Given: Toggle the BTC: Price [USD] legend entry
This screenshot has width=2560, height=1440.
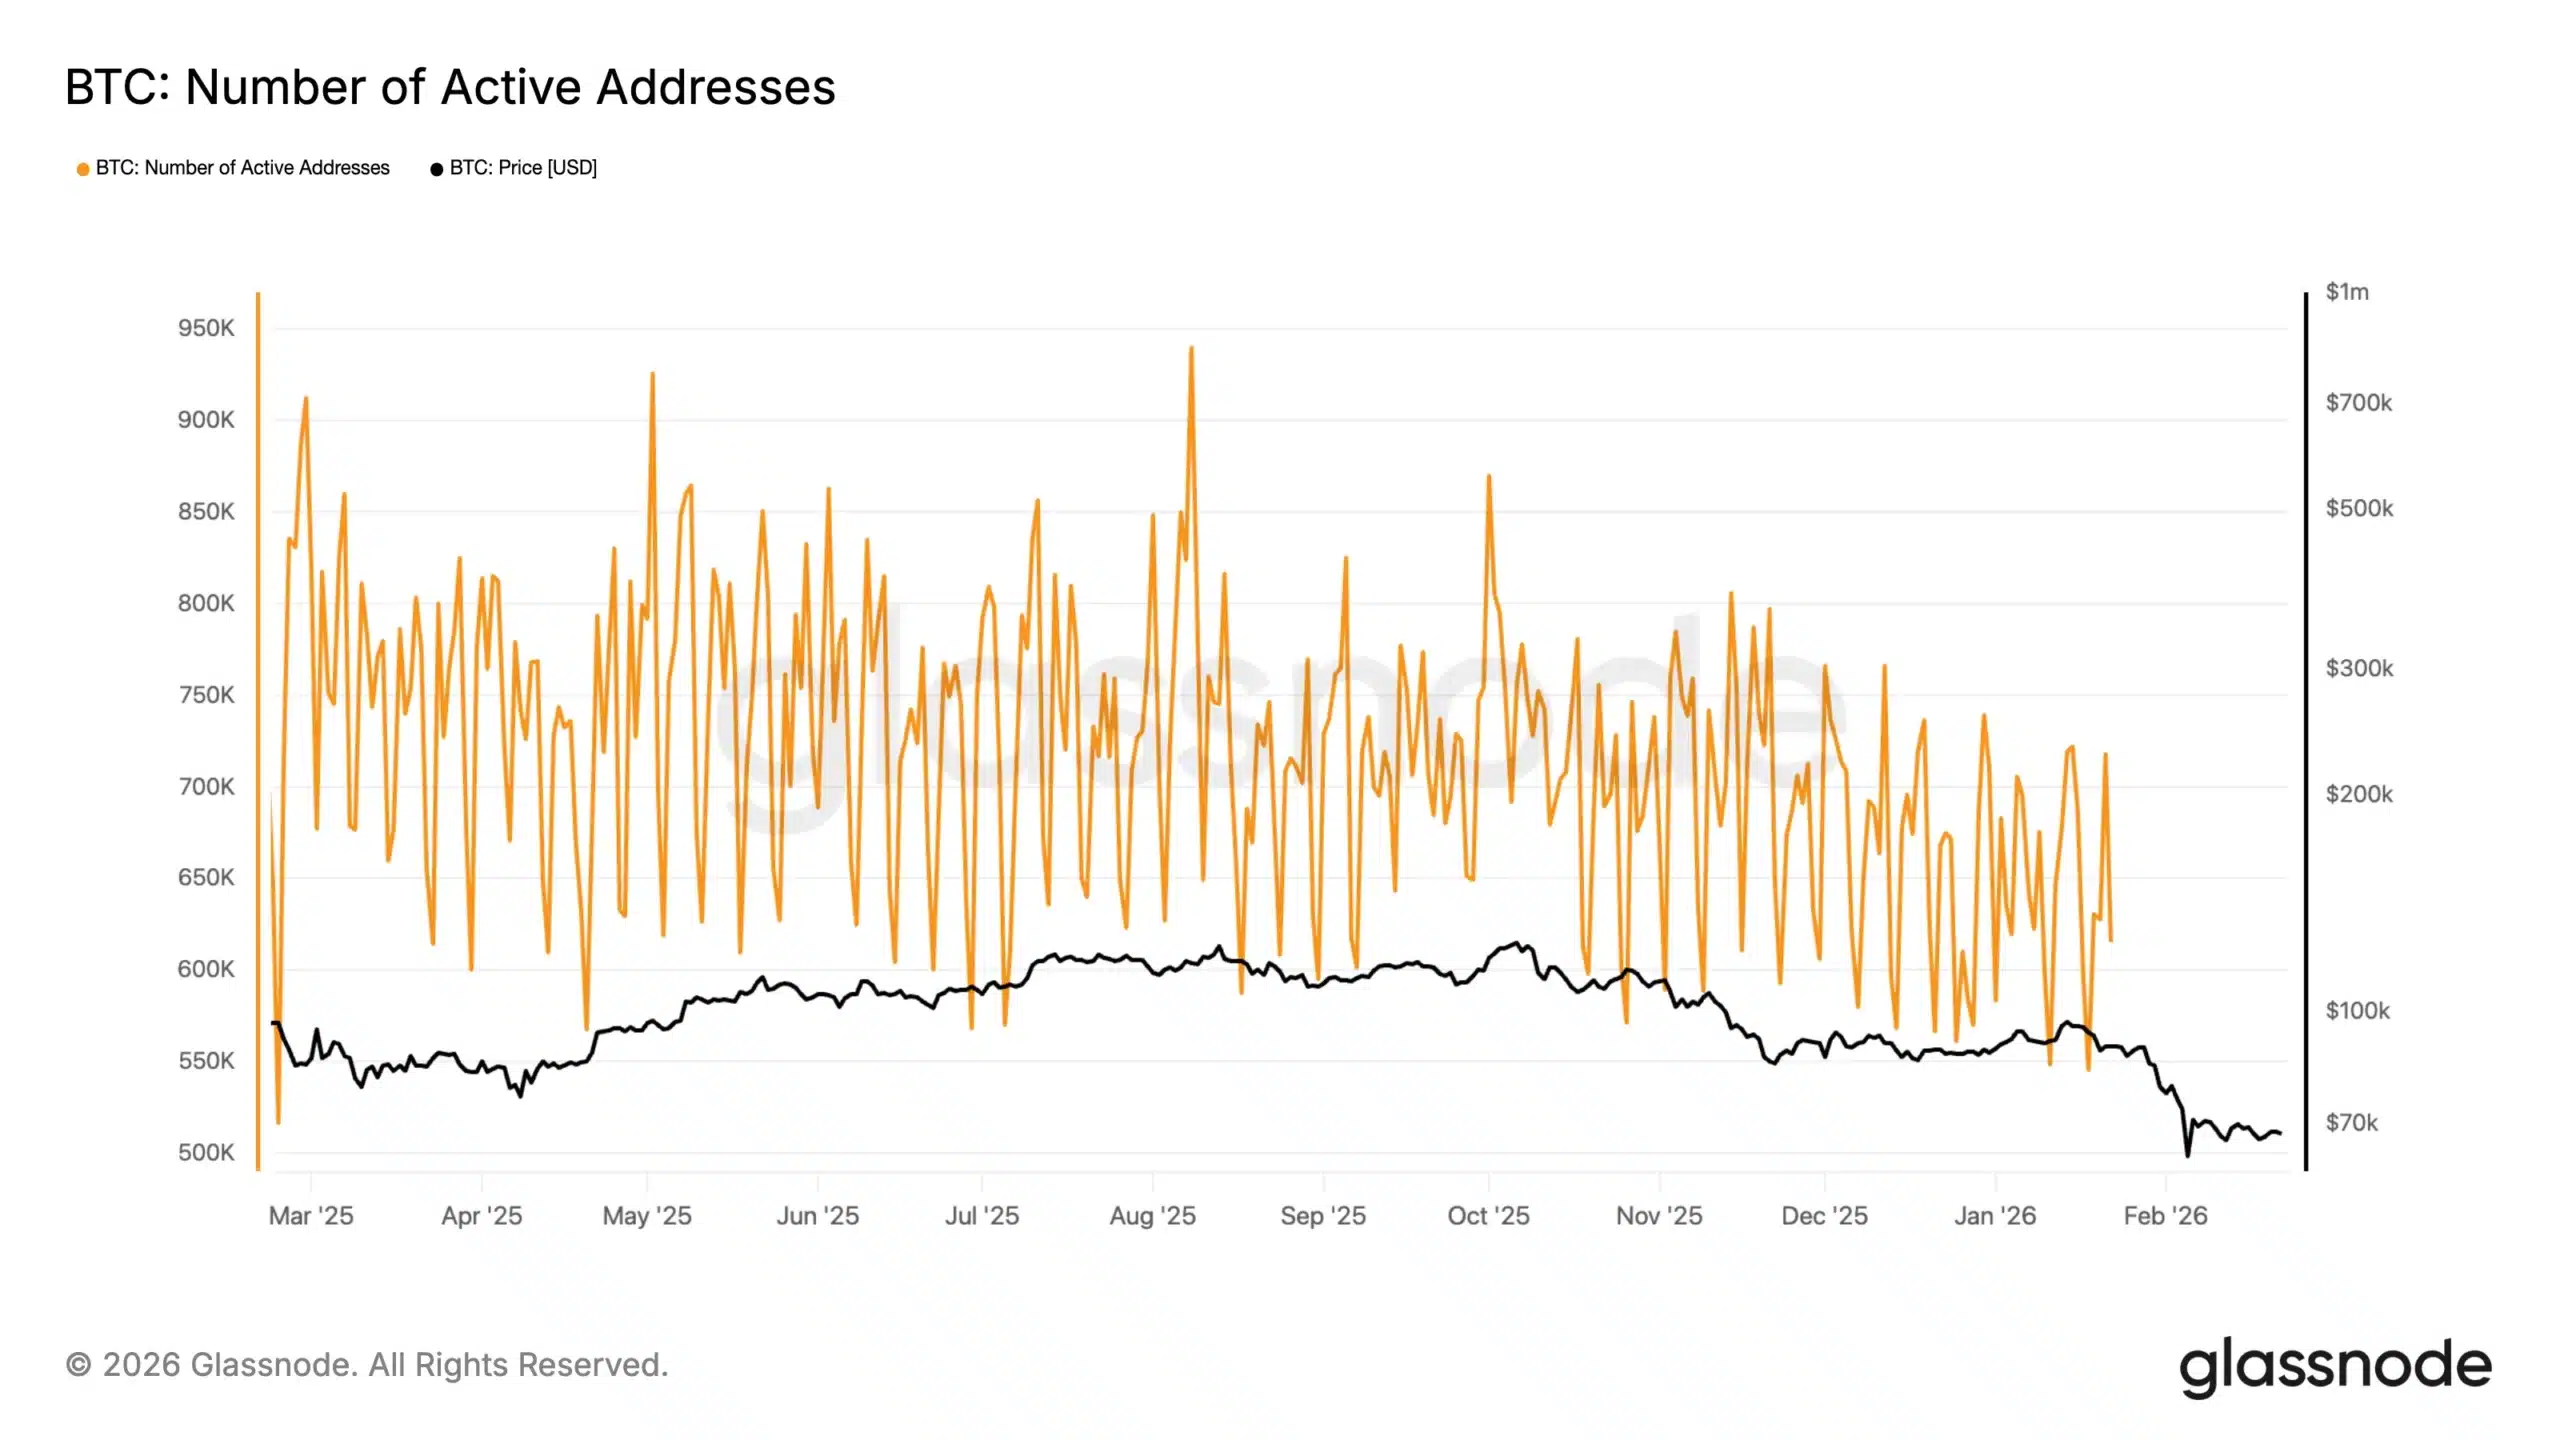Looking at the screenshot, I should pos(523,168).
